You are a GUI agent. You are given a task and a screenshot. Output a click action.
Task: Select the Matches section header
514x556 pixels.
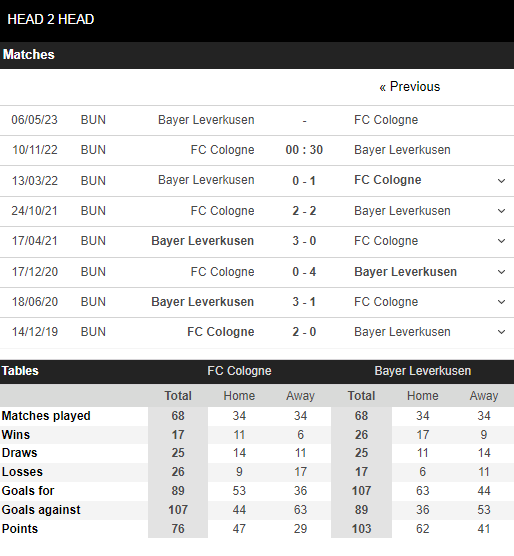click(x=29, y=55)
